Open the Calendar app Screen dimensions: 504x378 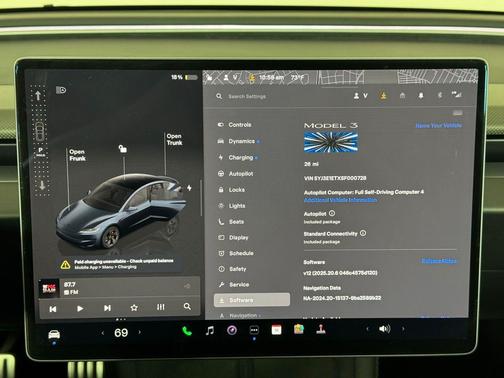[x=276, y=330]
